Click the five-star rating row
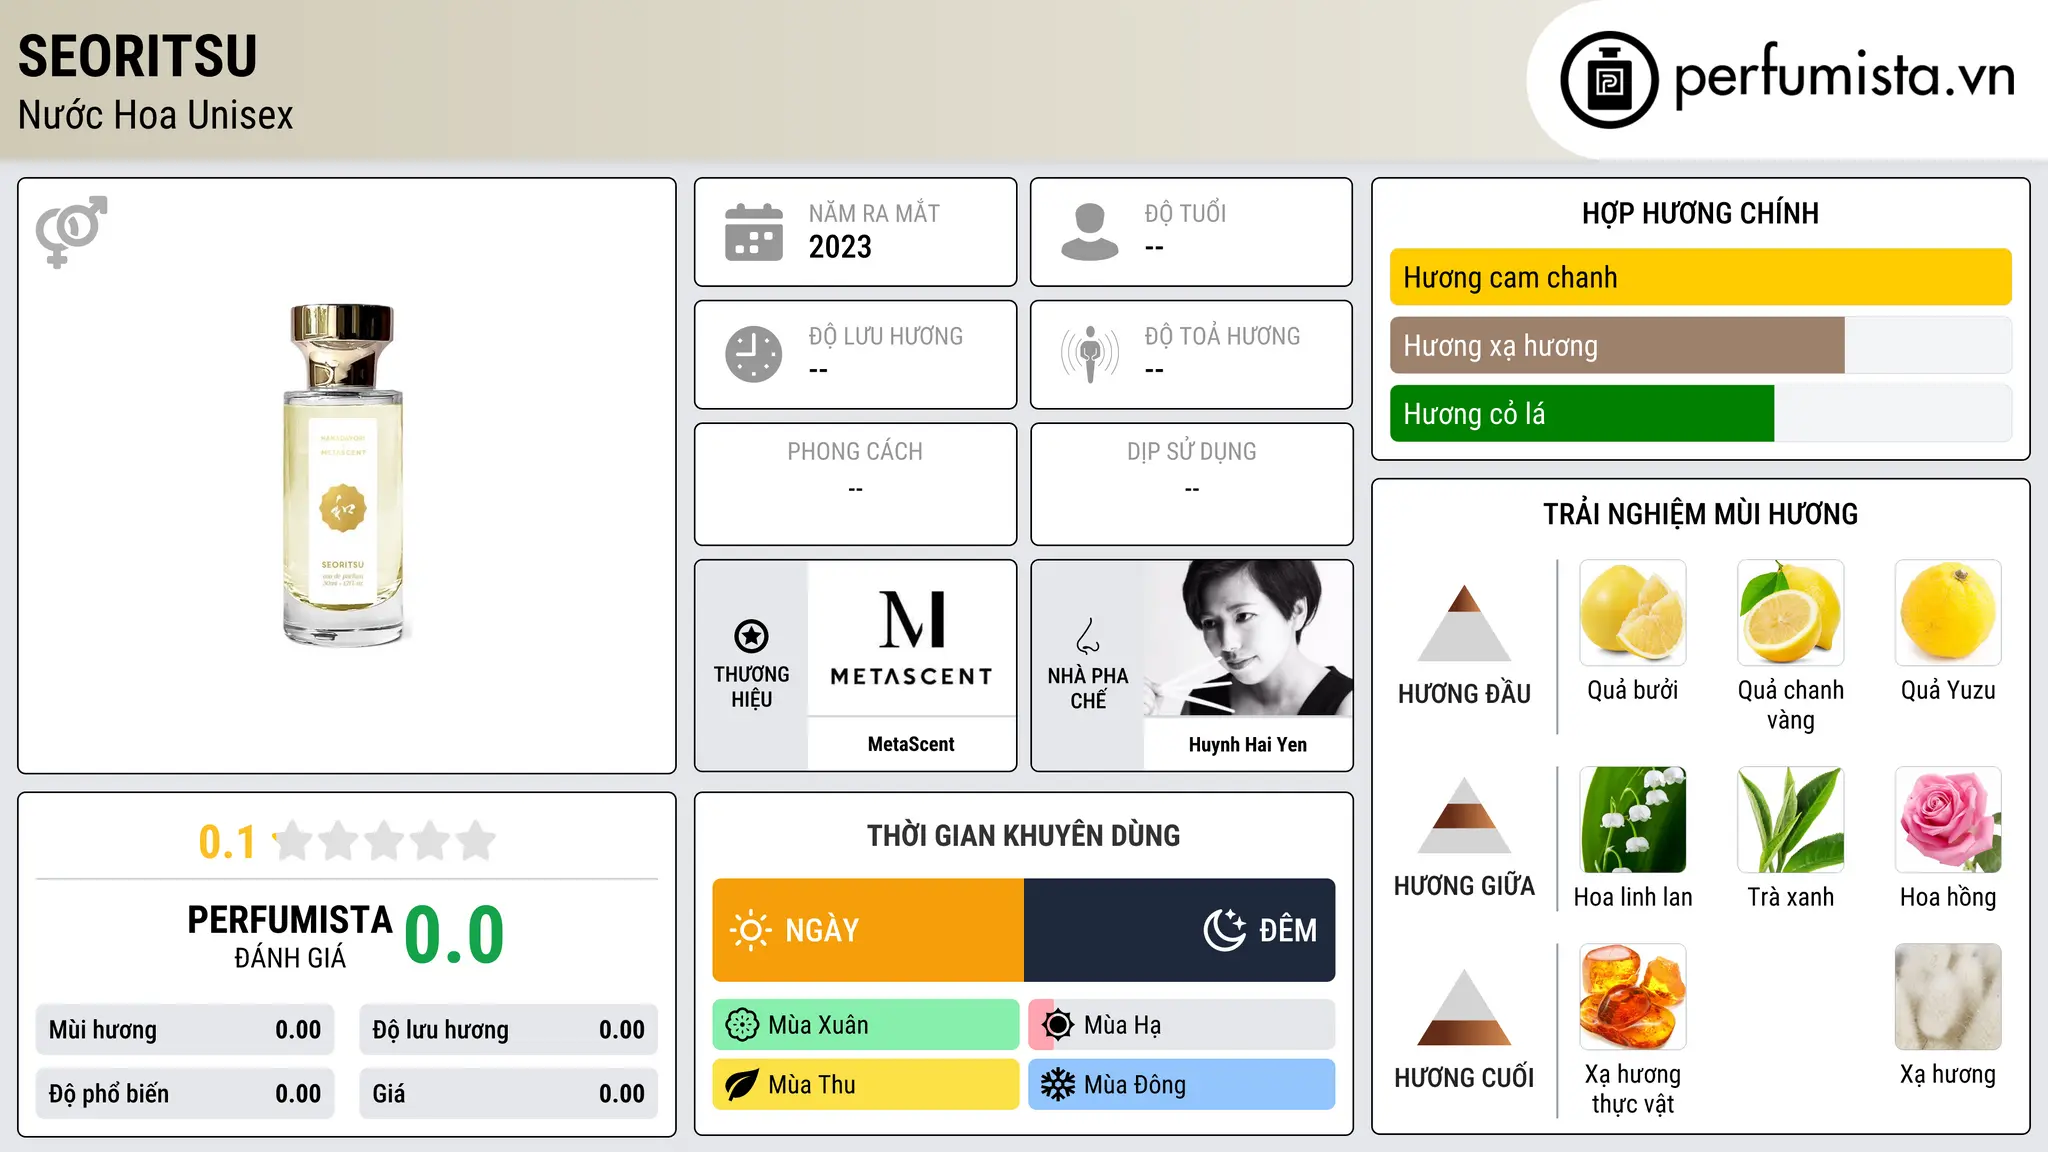2048x1152 pixels. 385,841
